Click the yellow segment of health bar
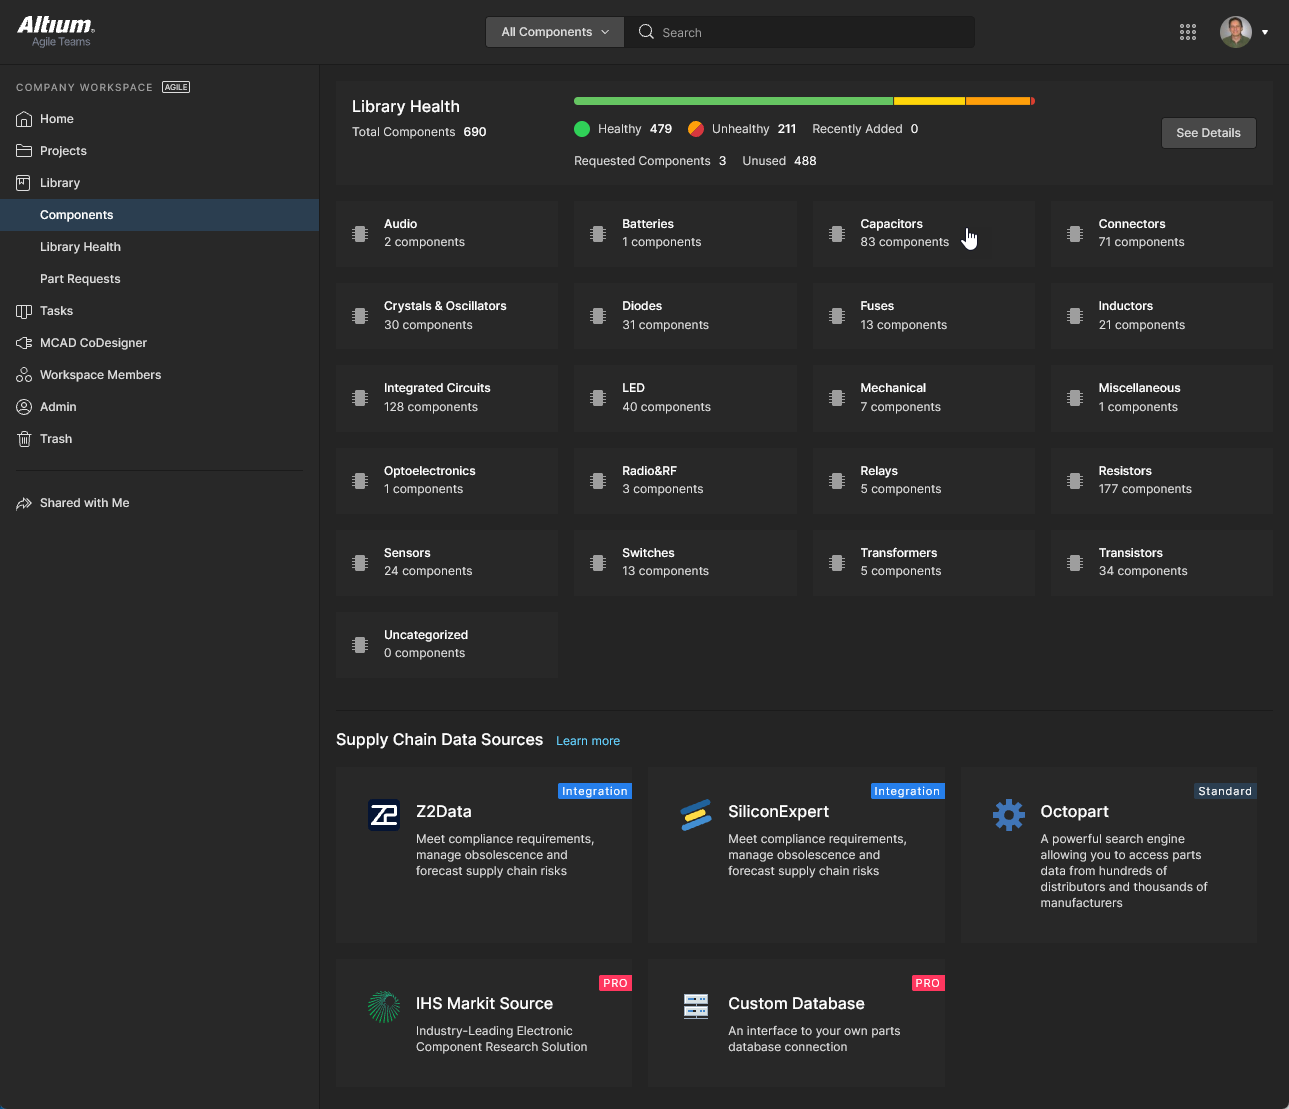Viewport: 1289px width, 1109px height. [929, 101]
